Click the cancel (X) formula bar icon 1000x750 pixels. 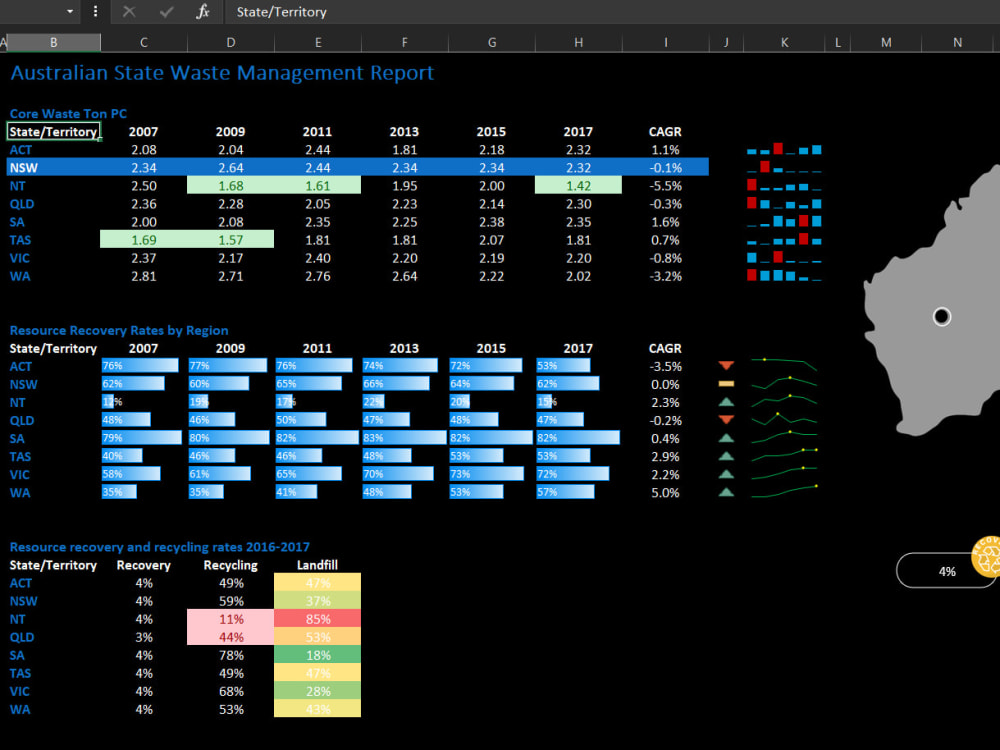click(129, 11)
